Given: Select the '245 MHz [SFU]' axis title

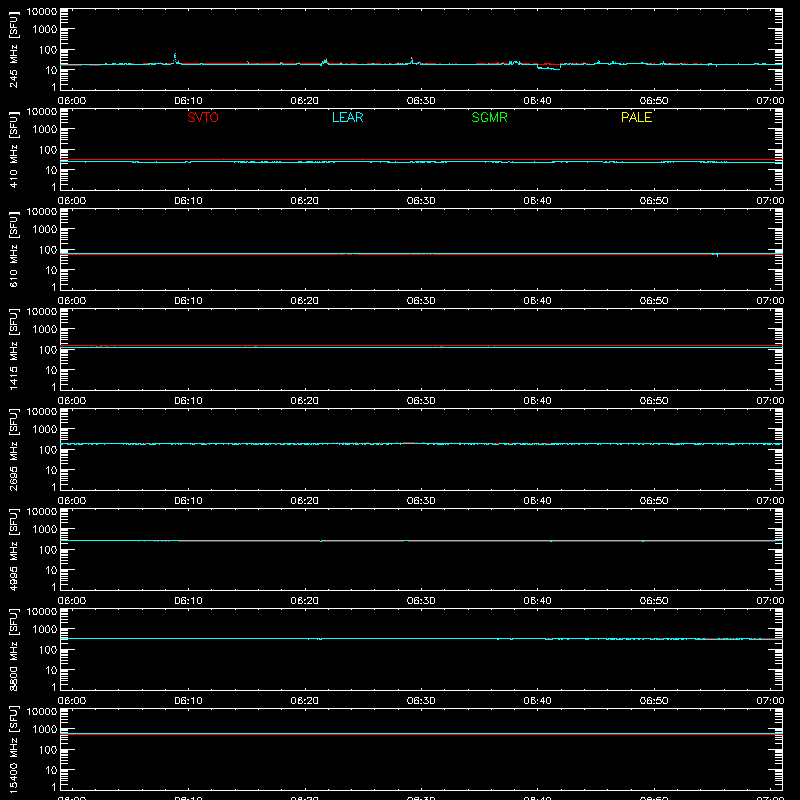Looking at the screenshot, I should 14,50.
